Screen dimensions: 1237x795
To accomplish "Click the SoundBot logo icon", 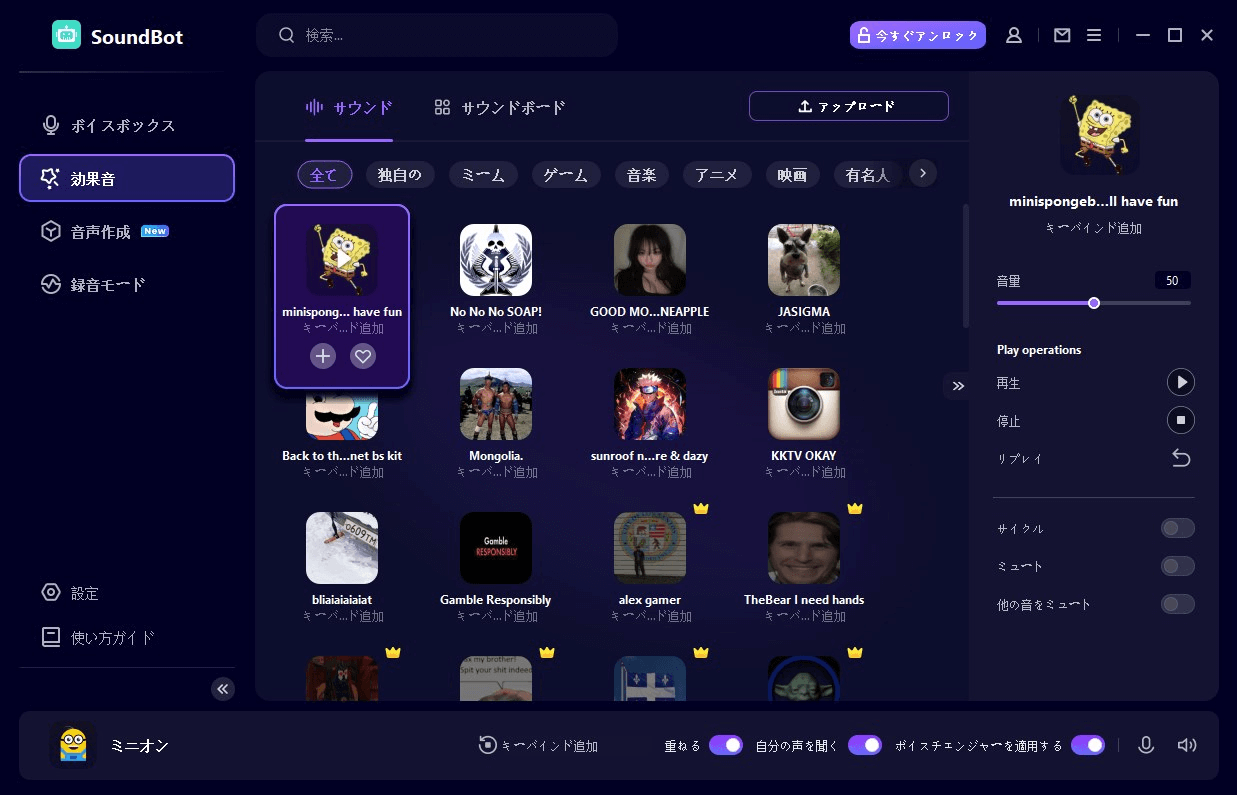I will point(66,35).
